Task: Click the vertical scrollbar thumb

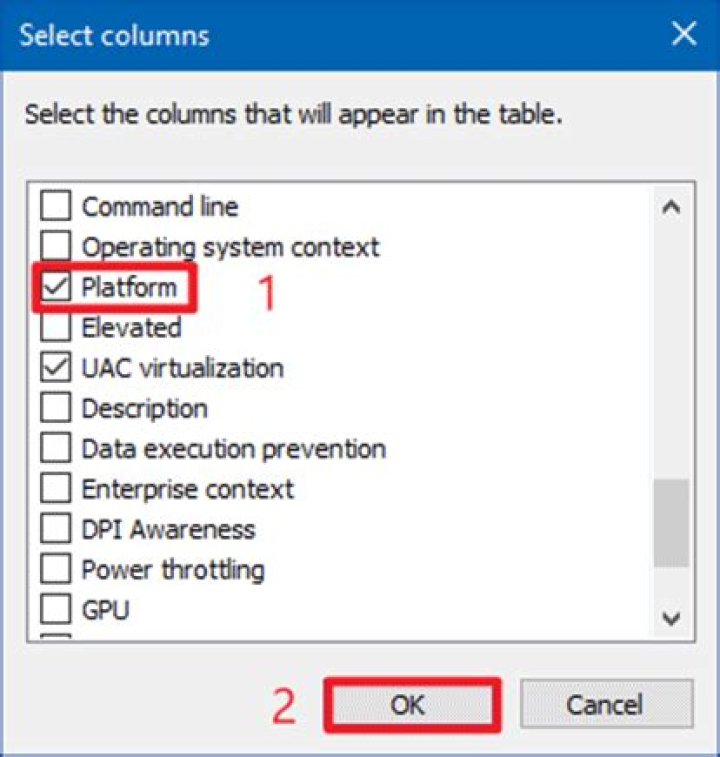Action: pyautogui.click(x=671, y=522)
